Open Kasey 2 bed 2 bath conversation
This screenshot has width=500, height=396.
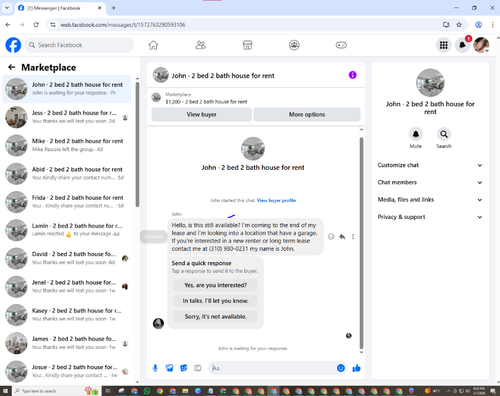67,315
